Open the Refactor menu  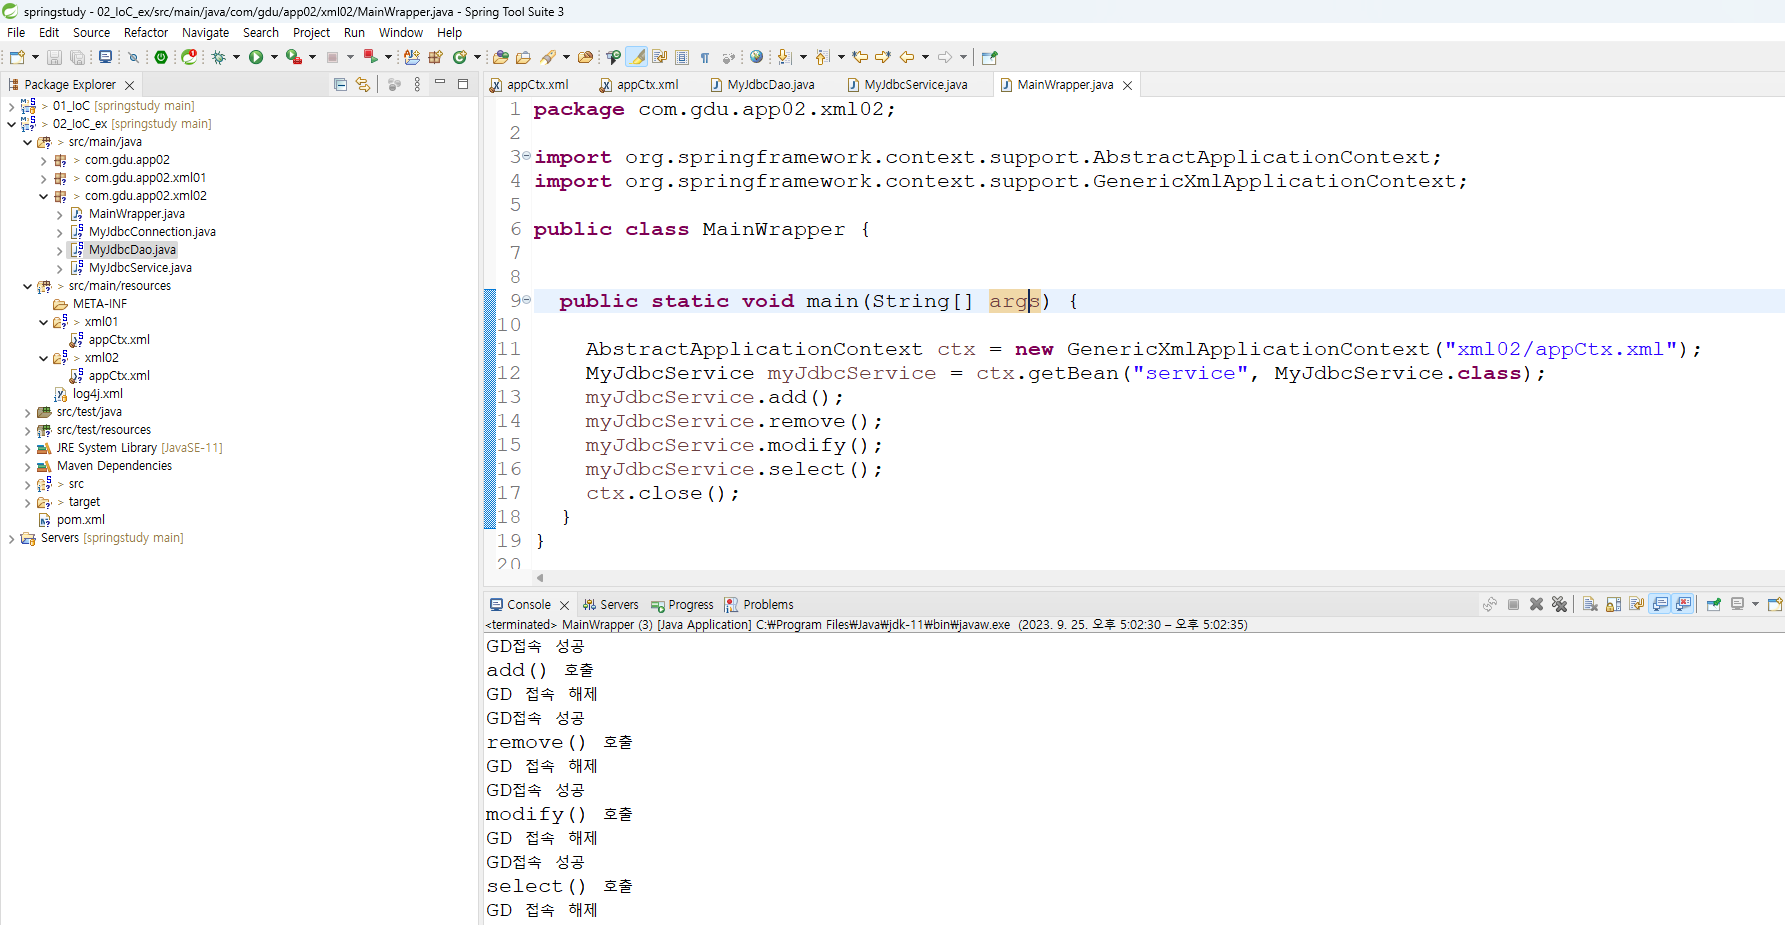pyautogui.click(x=146, y=33)
